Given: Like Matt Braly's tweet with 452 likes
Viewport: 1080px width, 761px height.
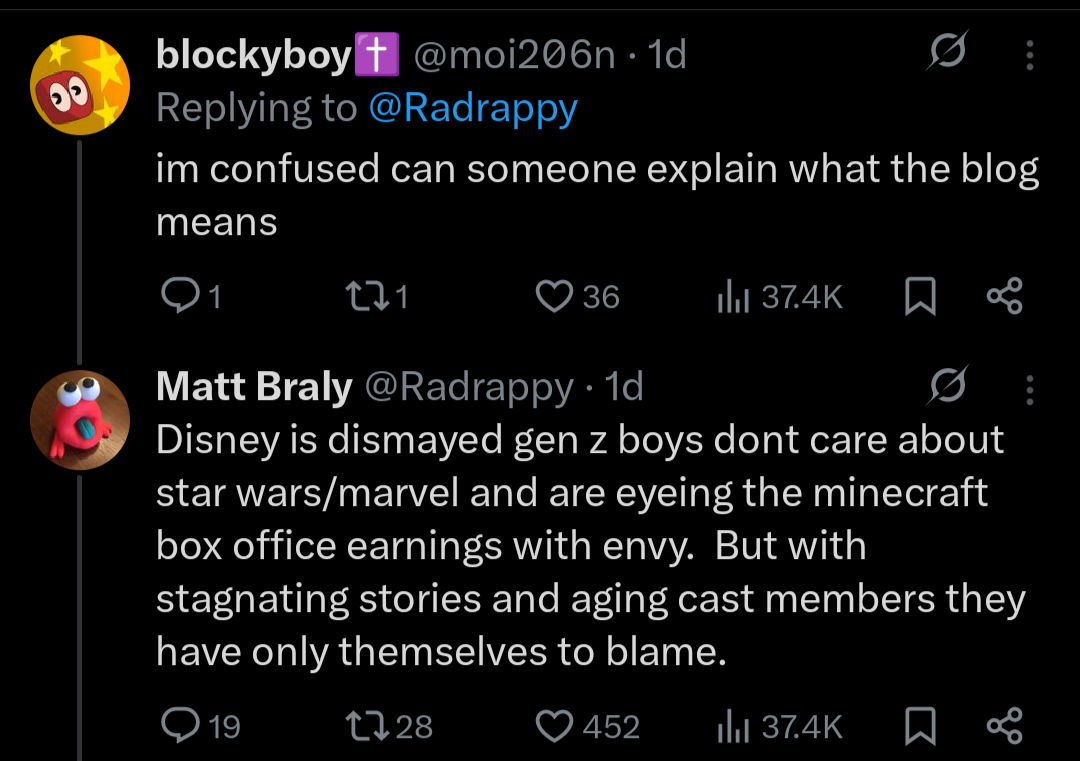Looking at the screenshot, I should point(553,725).
